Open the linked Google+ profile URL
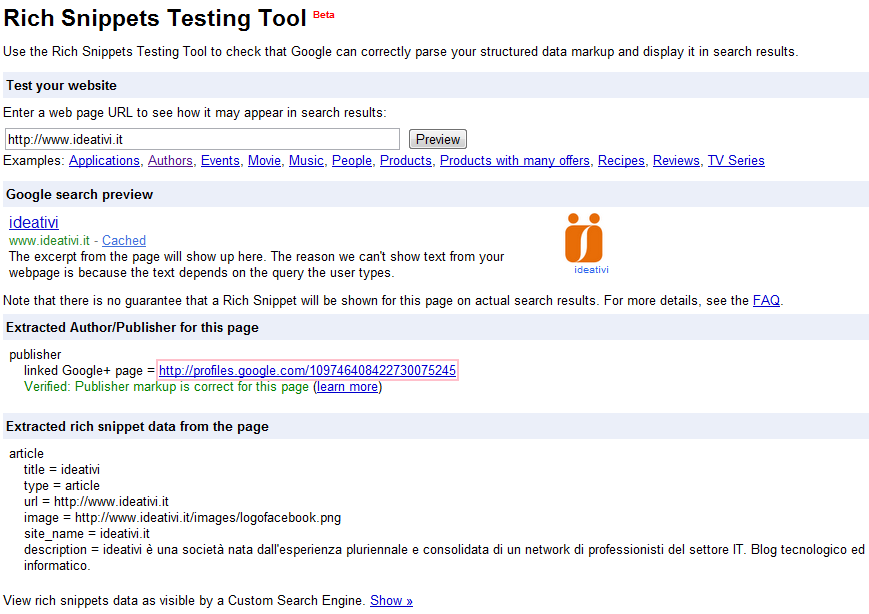The image size is (869, 614). coord(308,370)
